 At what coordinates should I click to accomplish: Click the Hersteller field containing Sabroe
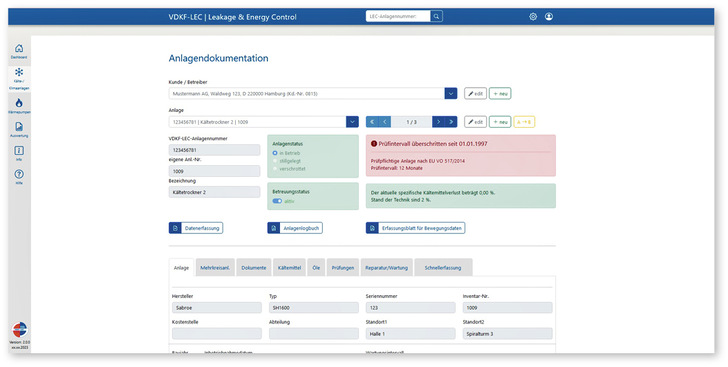click(217, 308)
